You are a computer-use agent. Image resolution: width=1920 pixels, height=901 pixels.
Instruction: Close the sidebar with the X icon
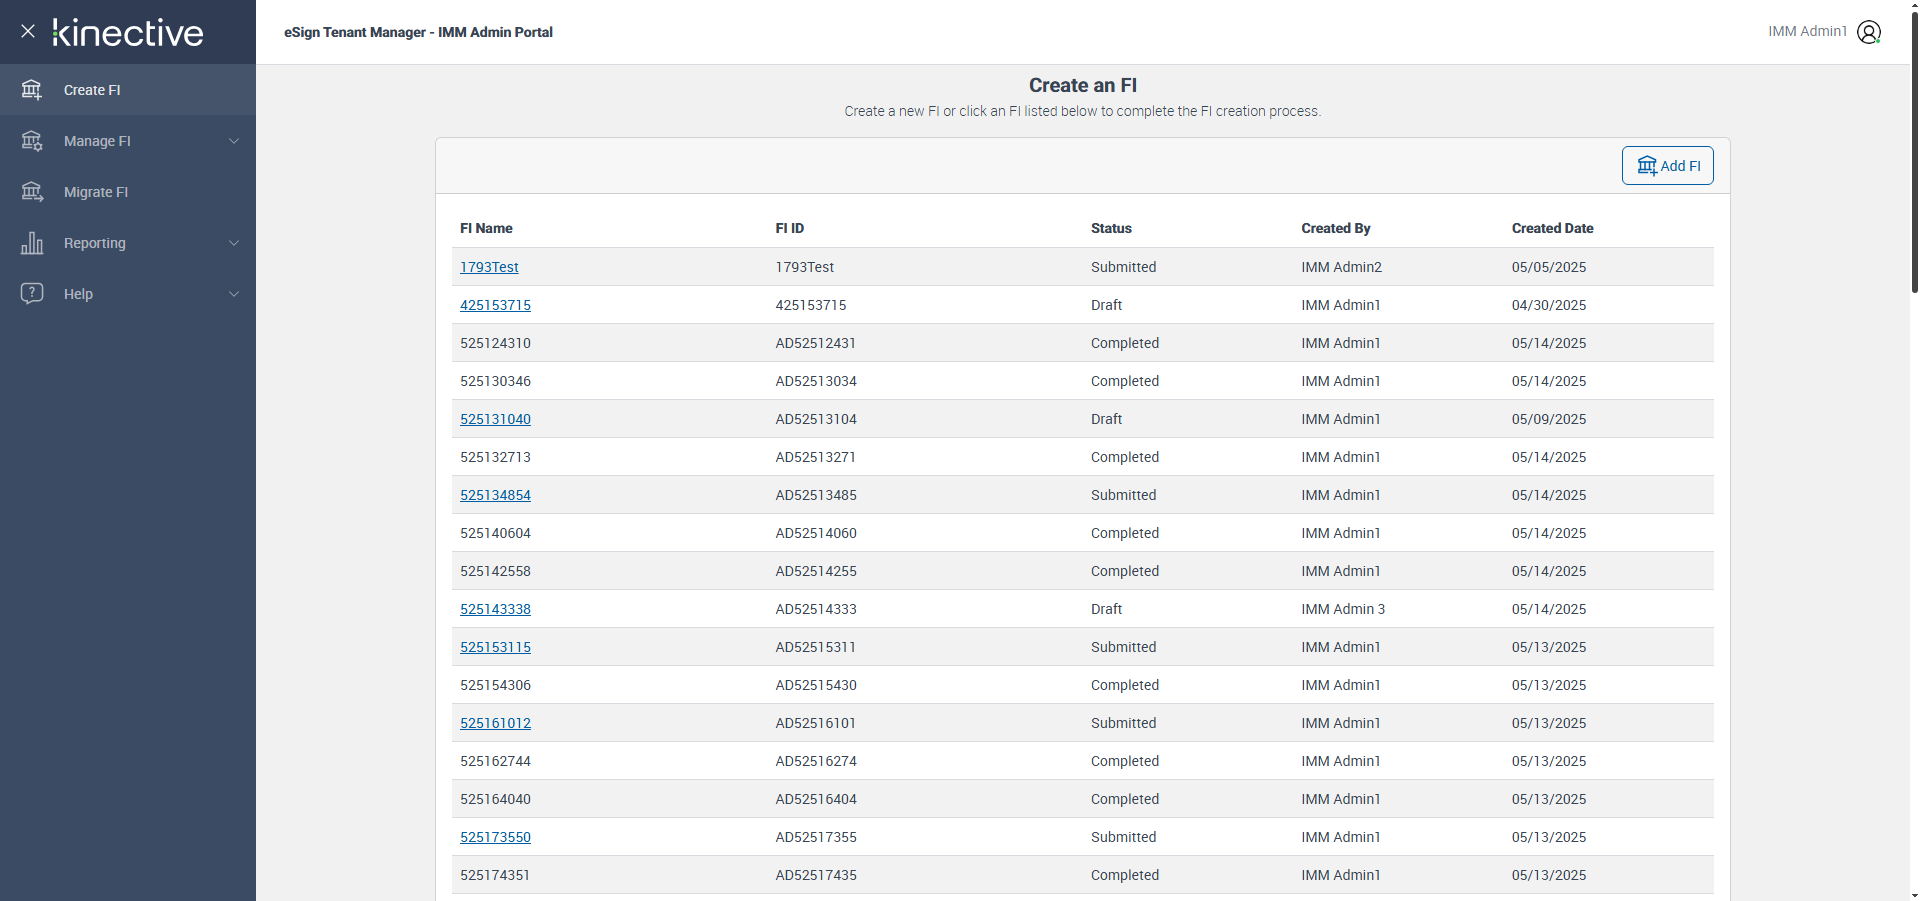[x=28, y=31]
